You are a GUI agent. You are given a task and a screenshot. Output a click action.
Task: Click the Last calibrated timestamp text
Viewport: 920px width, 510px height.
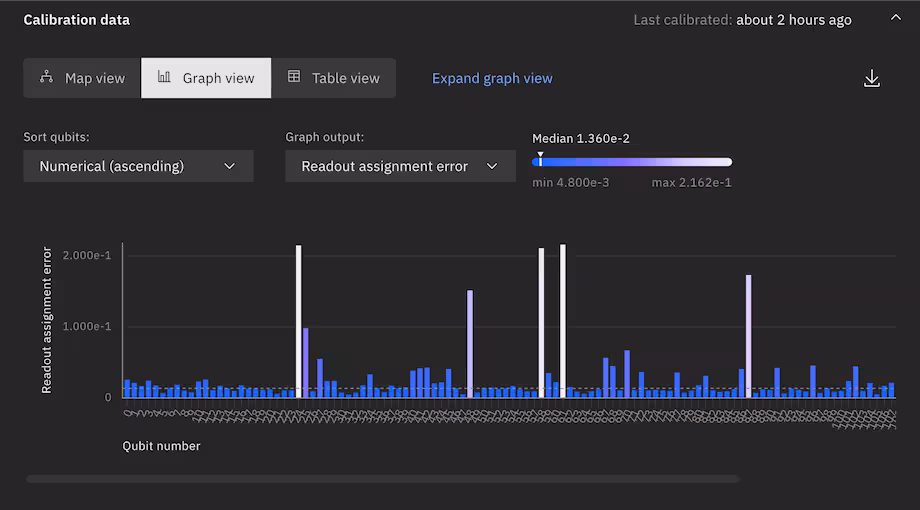click(x=742, y=20)
